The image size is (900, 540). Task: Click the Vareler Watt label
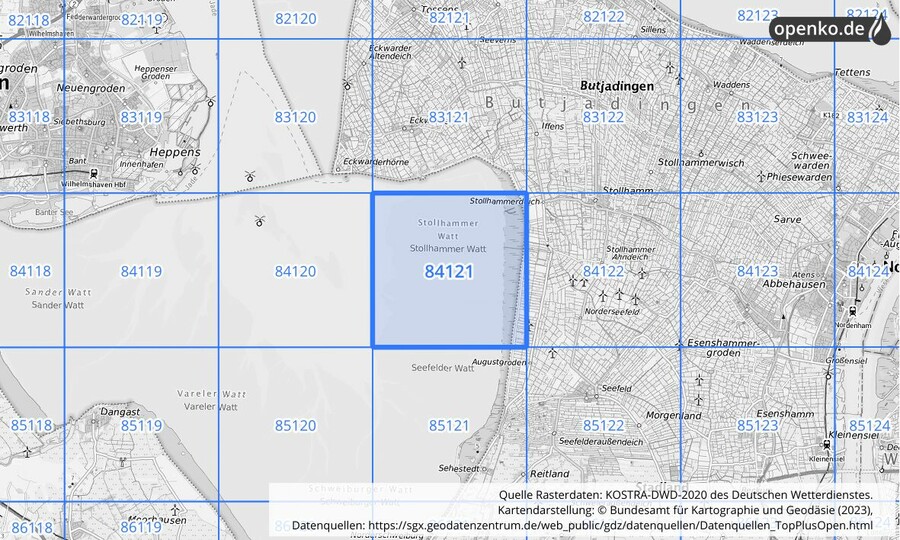pyautogui.click(x=211, y=407)
